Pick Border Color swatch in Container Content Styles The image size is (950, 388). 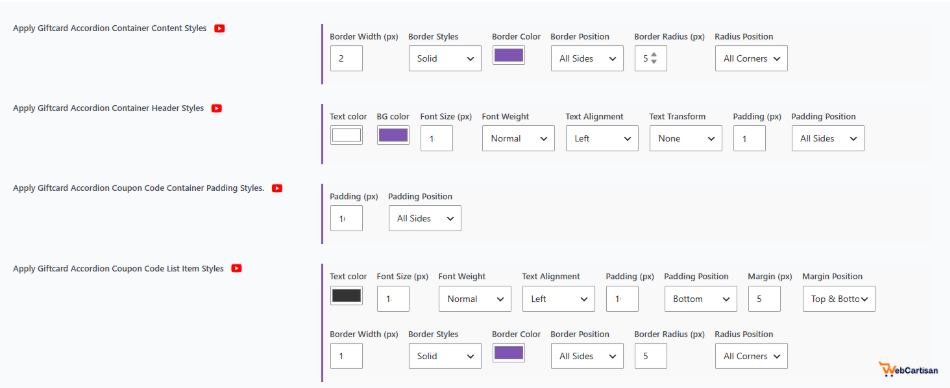pyautogui.click(x=509, y=56)
